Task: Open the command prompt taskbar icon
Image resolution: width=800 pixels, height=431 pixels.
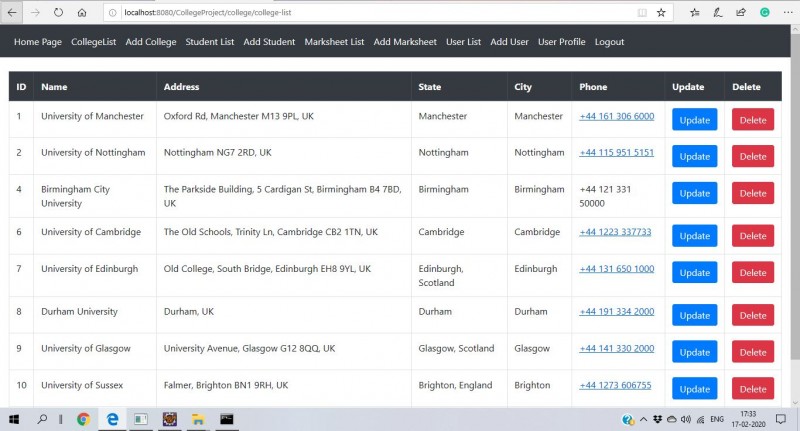Action: coord(227,419)
